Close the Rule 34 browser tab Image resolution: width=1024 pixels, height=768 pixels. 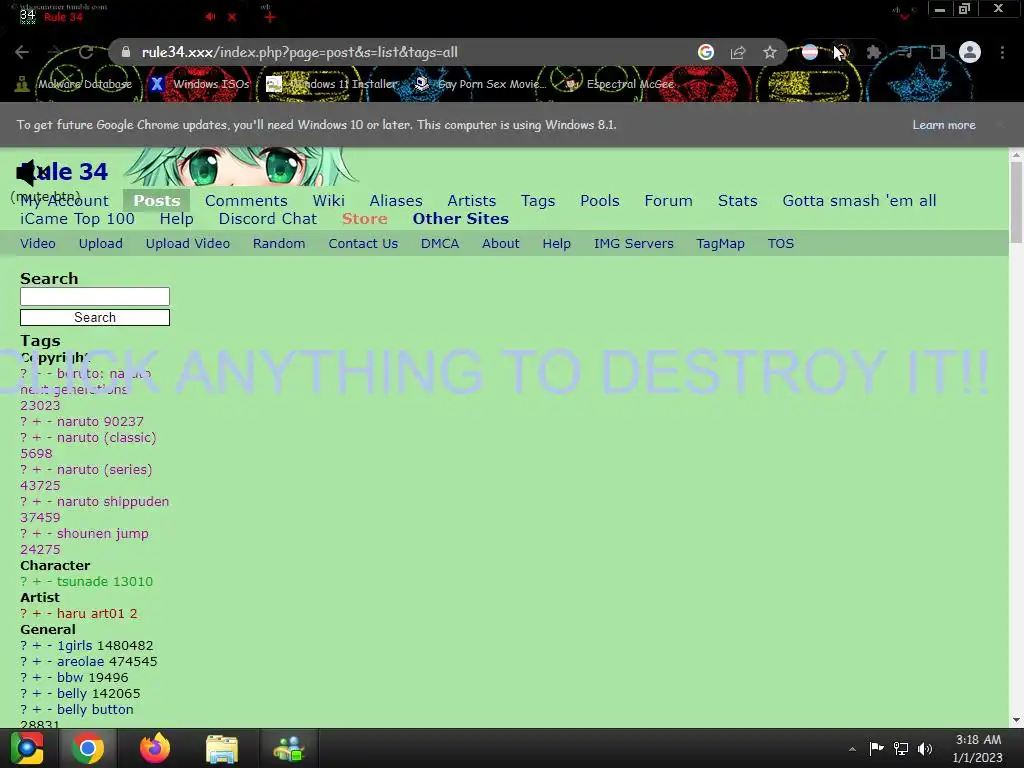232,17
